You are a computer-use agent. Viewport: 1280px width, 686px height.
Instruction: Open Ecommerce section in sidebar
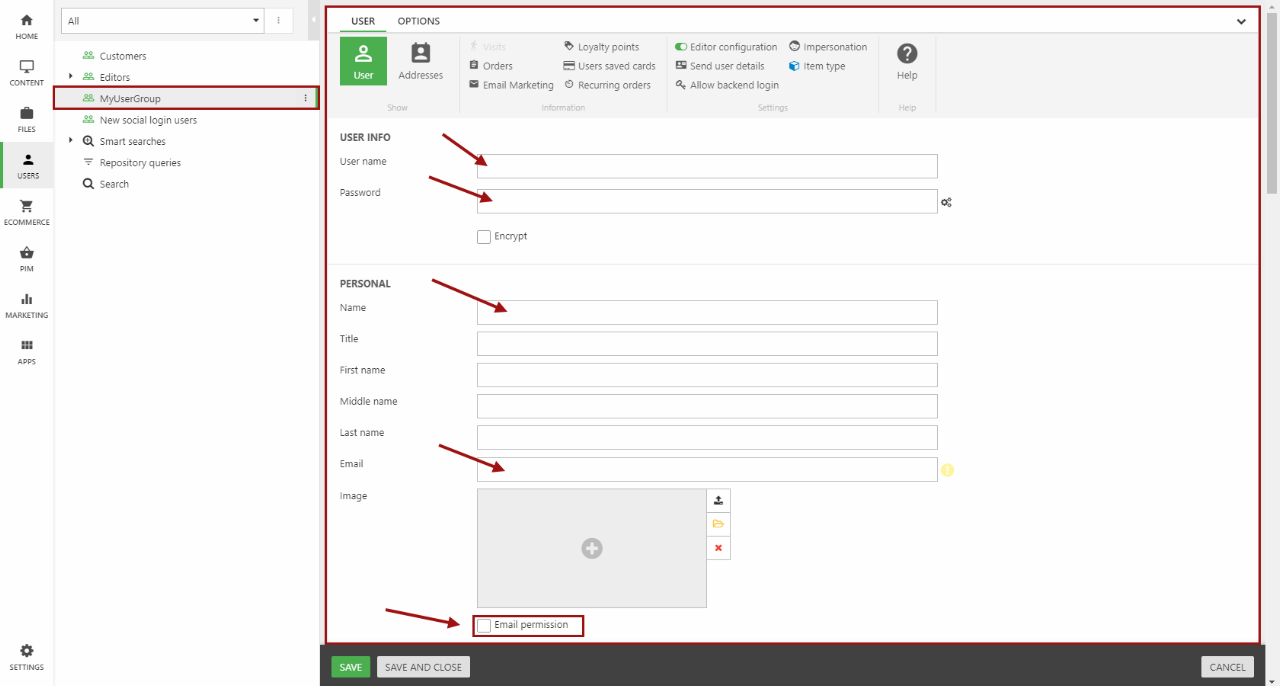click(26, 212)
